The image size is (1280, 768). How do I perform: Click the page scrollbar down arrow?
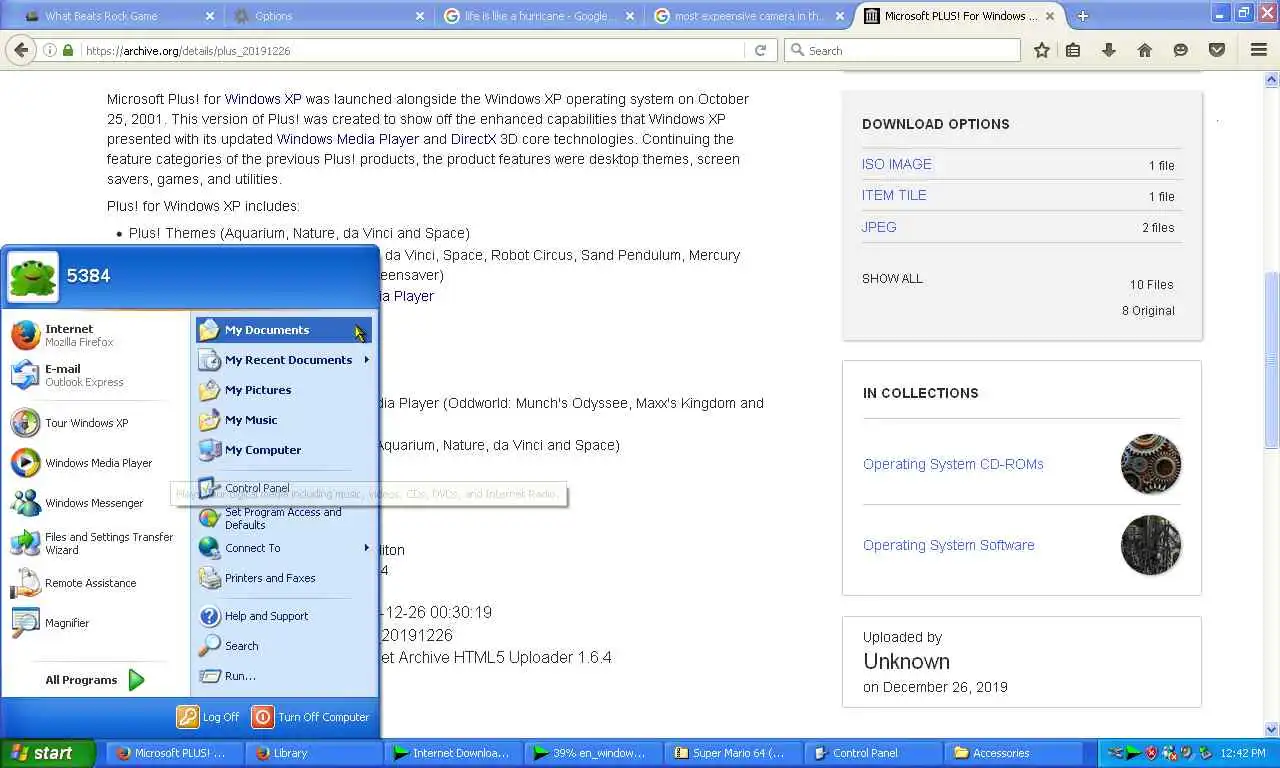point(1272,730)
